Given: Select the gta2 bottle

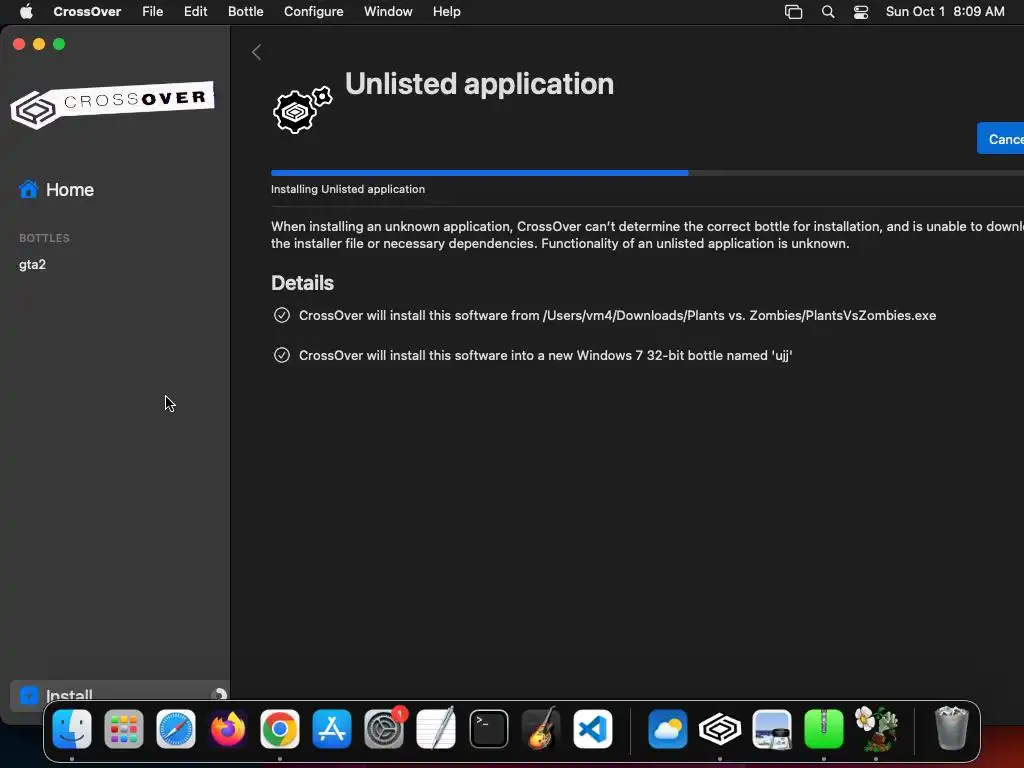Looking at the screenshot, I should tap(33, 264).
